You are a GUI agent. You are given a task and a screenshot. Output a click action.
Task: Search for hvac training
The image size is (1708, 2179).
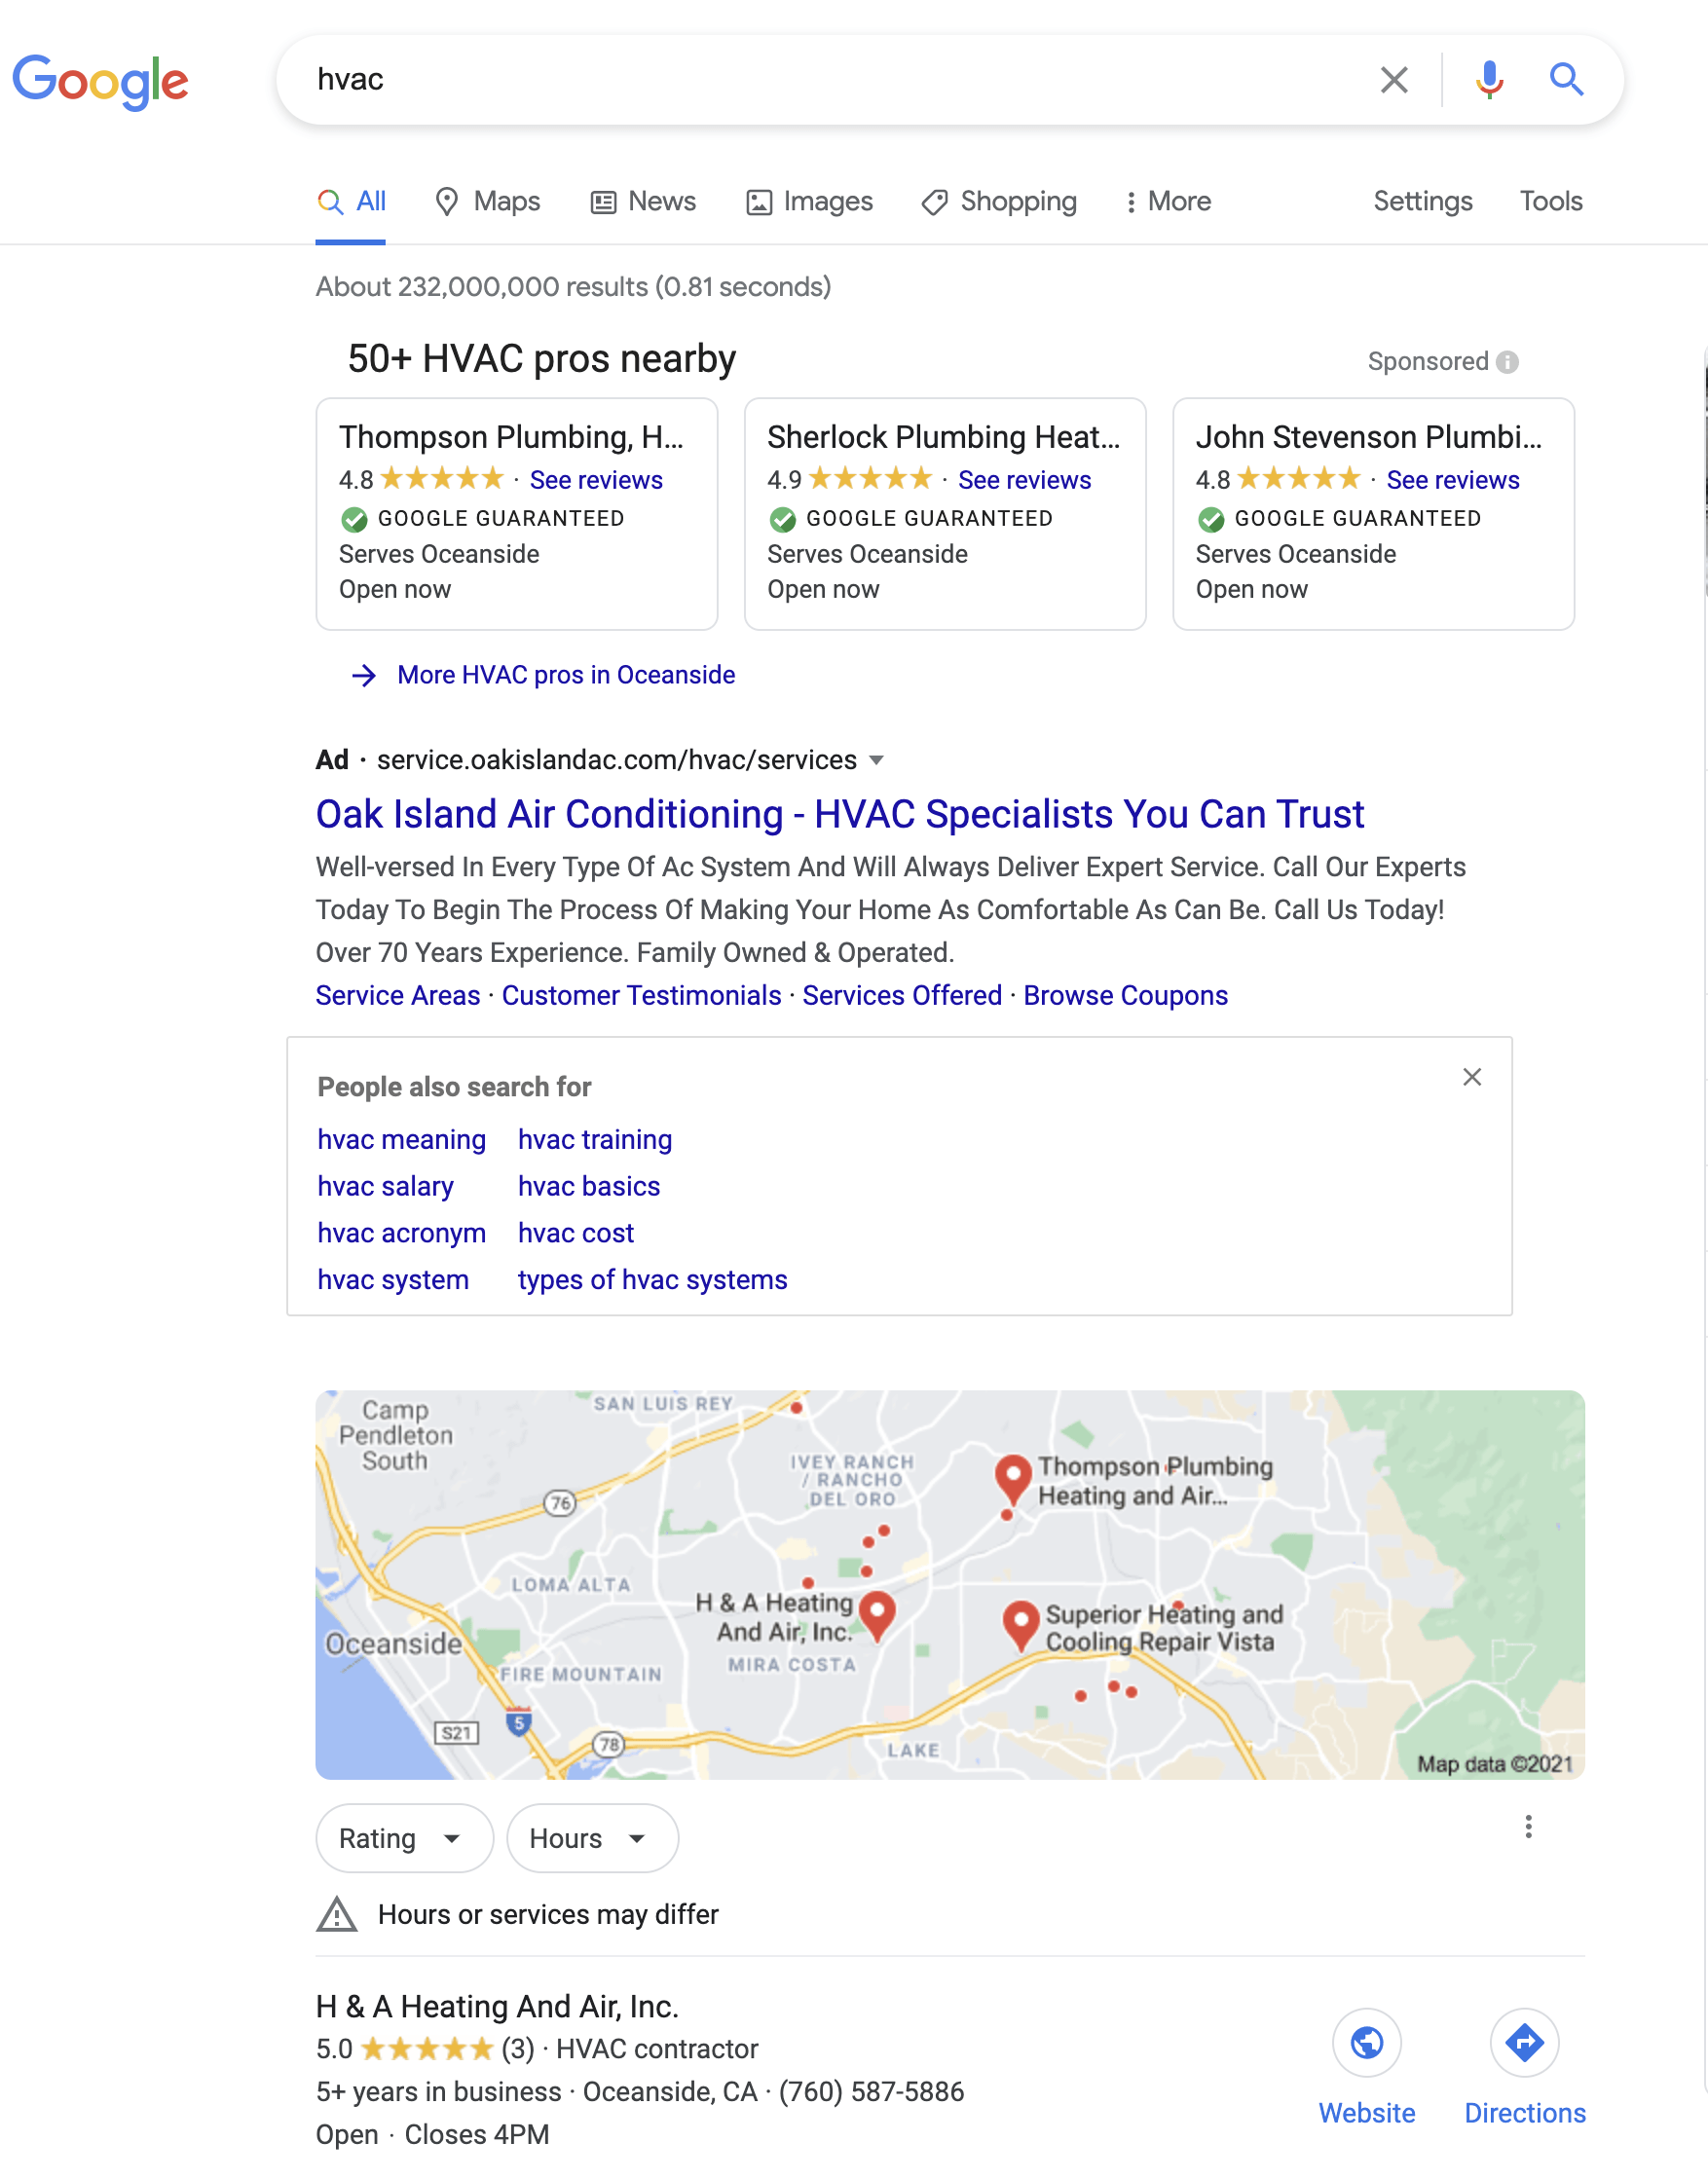pyautogui.click(x=595, y=1141)
